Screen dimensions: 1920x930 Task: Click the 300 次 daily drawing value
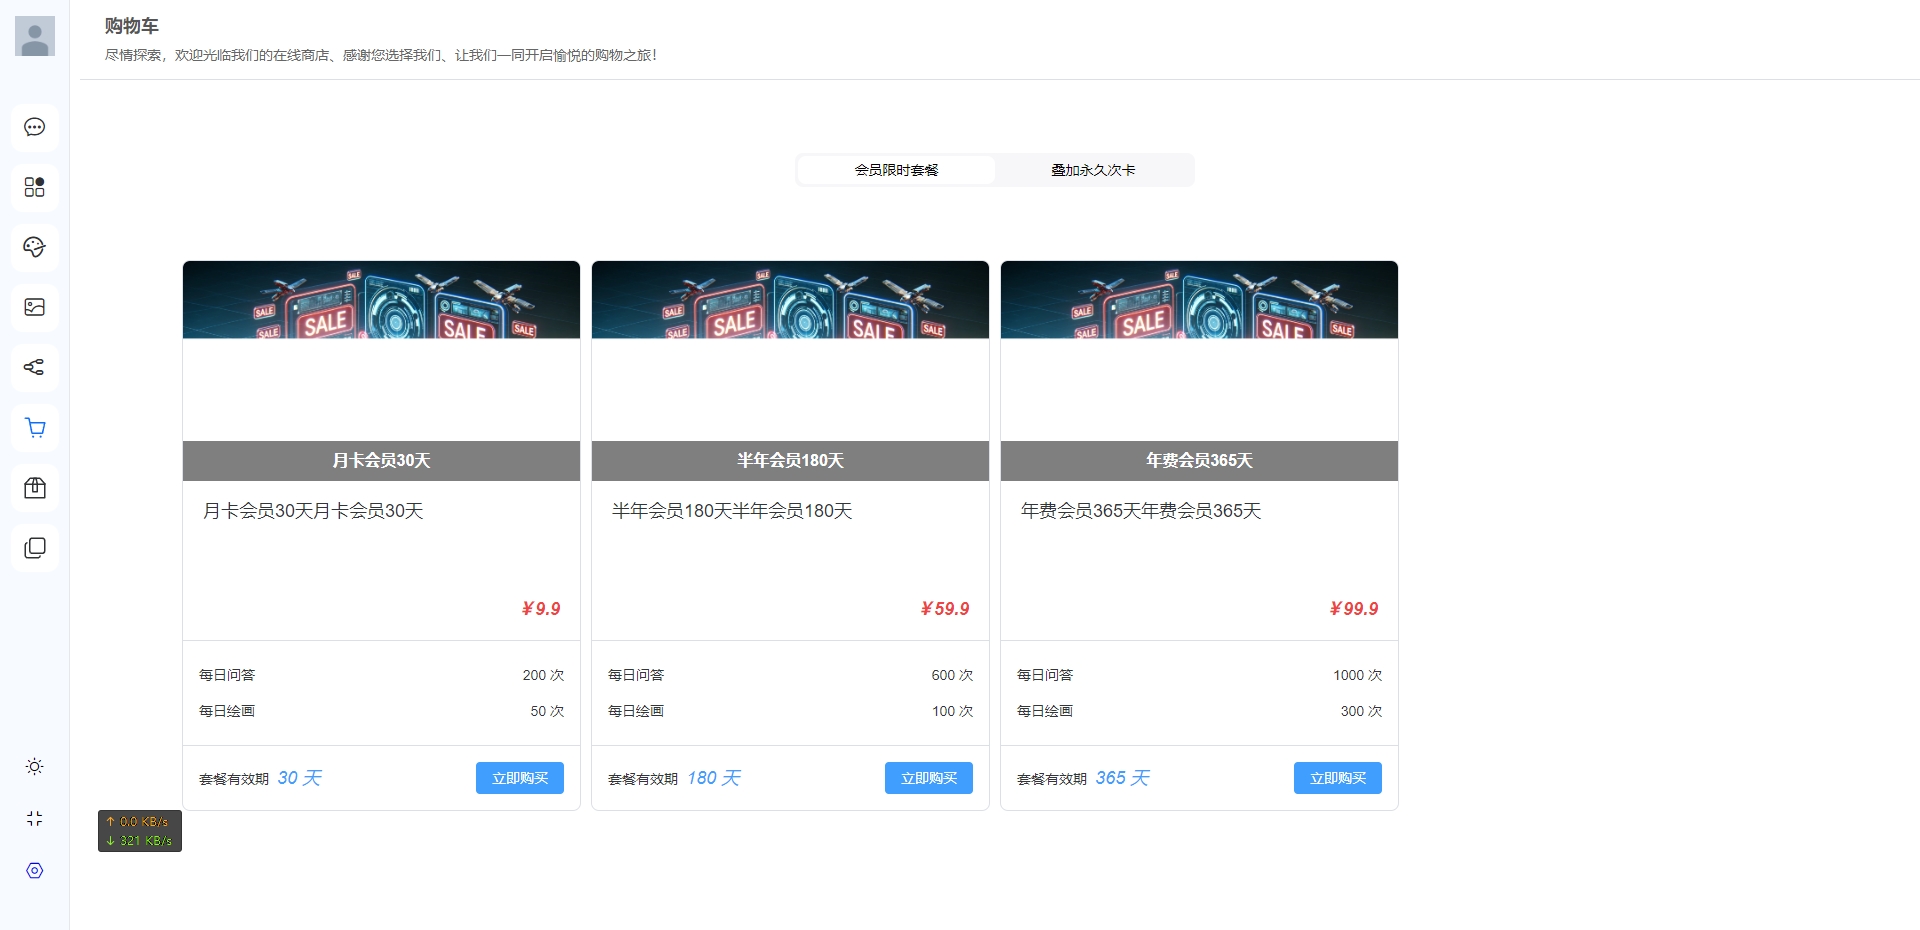1361,711
